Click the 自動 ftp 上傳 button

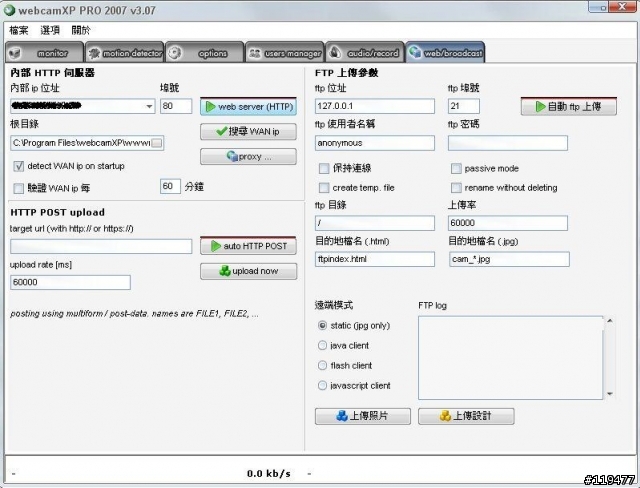pos(569,106)
